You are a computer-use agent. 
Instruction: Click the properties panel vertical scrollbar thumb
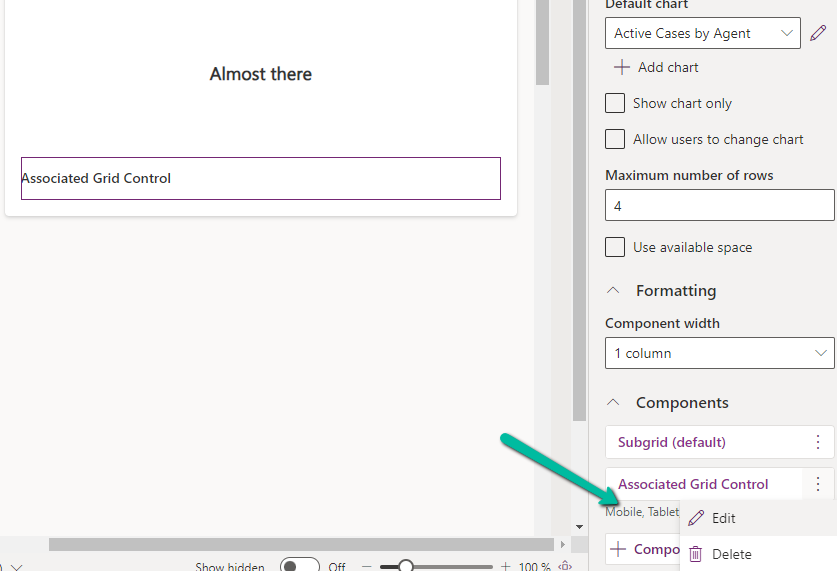click(580, 210)
